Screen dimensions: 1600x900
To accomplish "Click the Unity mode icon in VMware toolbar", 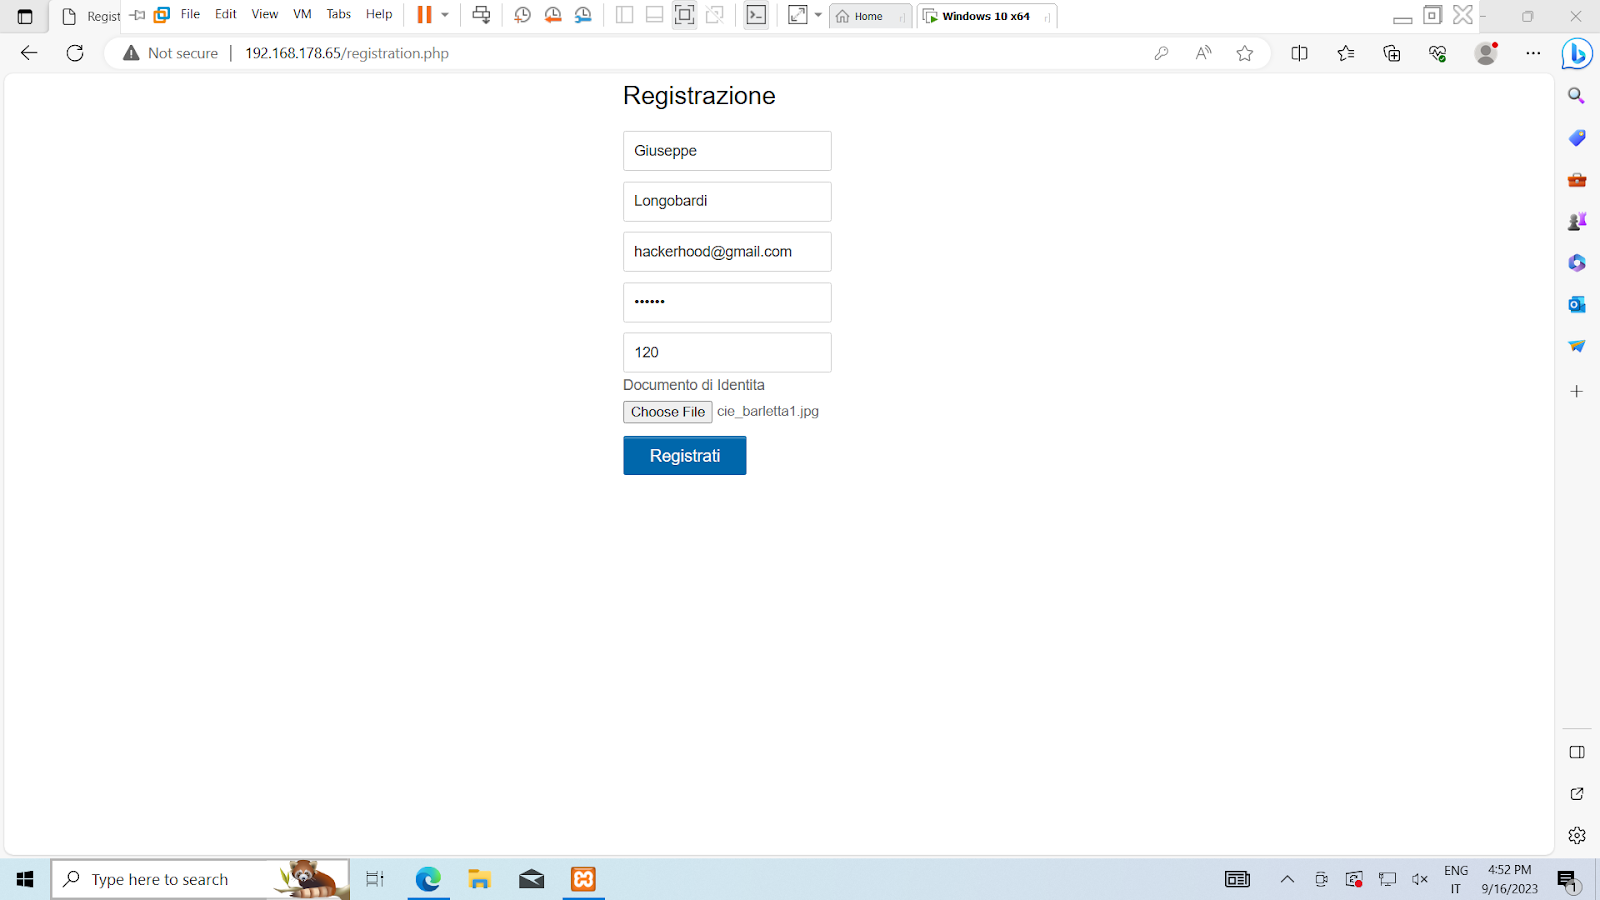I will pos(715,15).
